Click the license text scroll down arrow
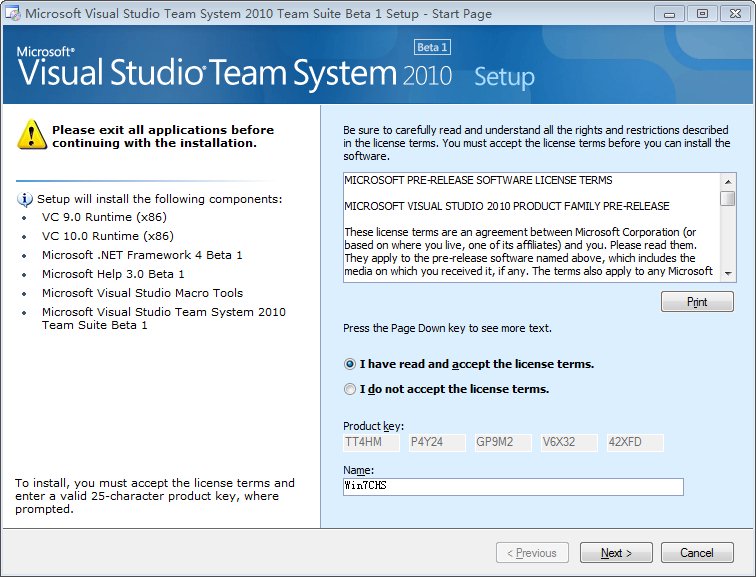Image resolution: width=756 pixels, height=577 pixels. tap(728, 273)
